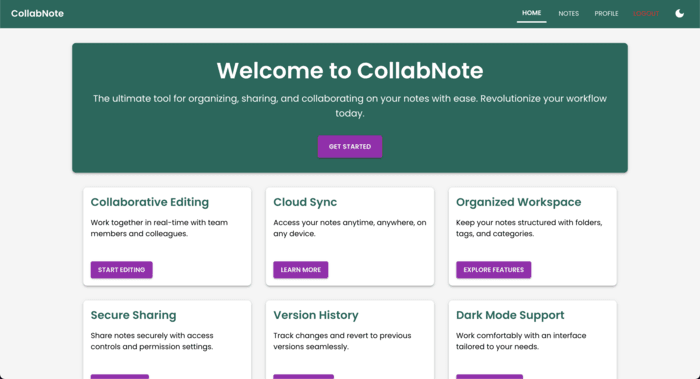
Task: Click the Dark Mode Support card title
Action: click(x=510, y=315)
